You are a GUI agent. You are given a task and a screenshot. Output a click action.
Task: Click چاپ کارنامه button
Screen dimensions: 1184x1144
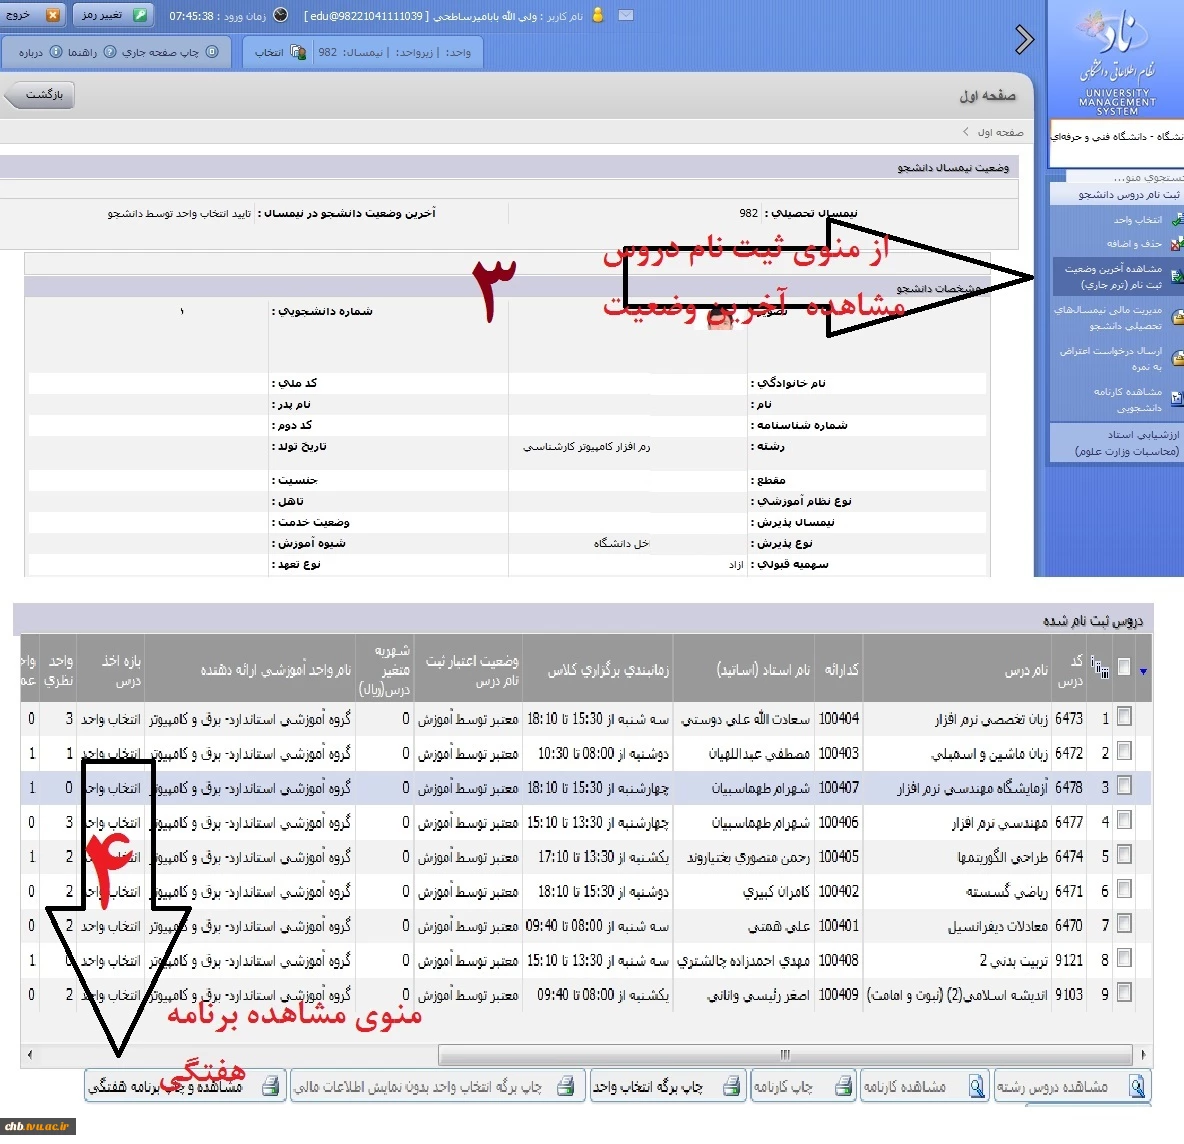pyautogui.click(x=803, y=1087)
